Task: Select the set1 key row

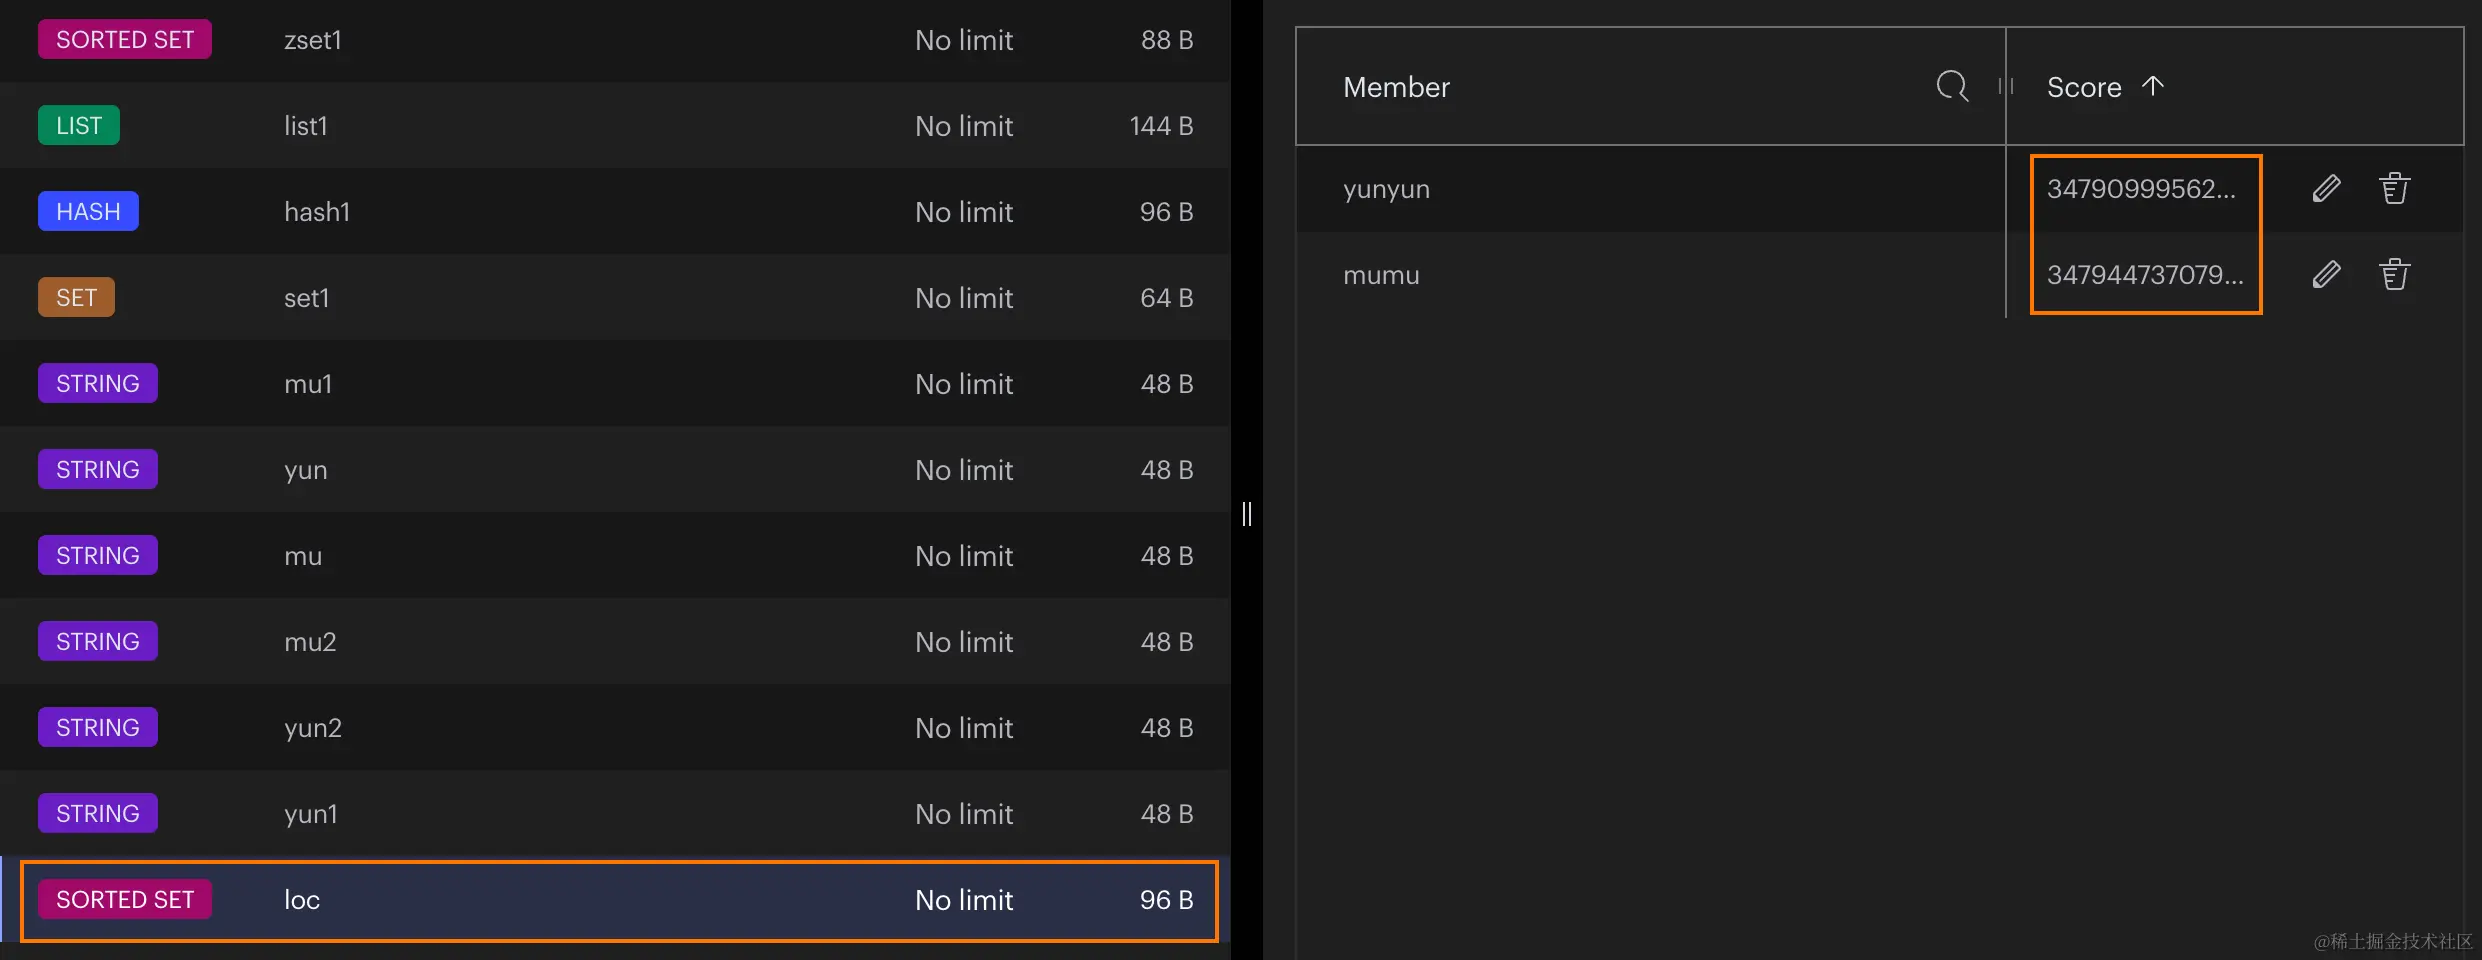Action: pyautogui.click(x=615, y=298)
